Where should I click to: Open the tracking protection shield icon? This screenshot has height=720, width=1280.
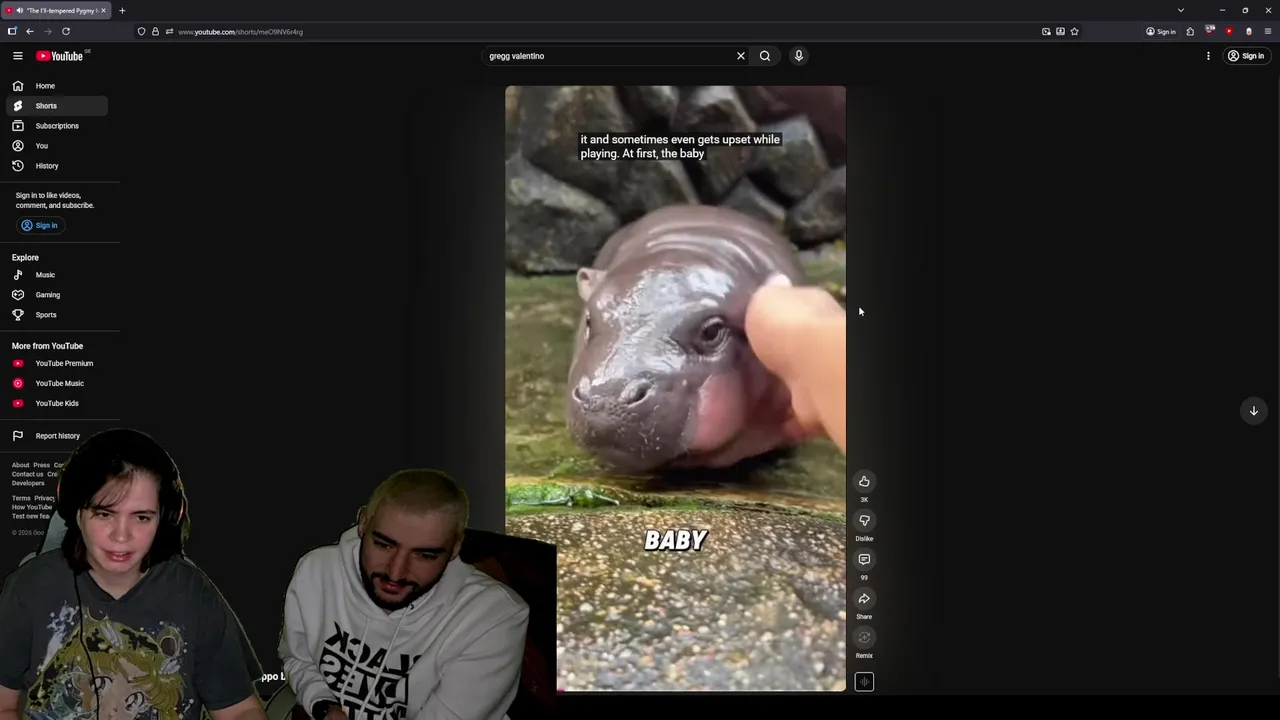click(x=141, y=32)
